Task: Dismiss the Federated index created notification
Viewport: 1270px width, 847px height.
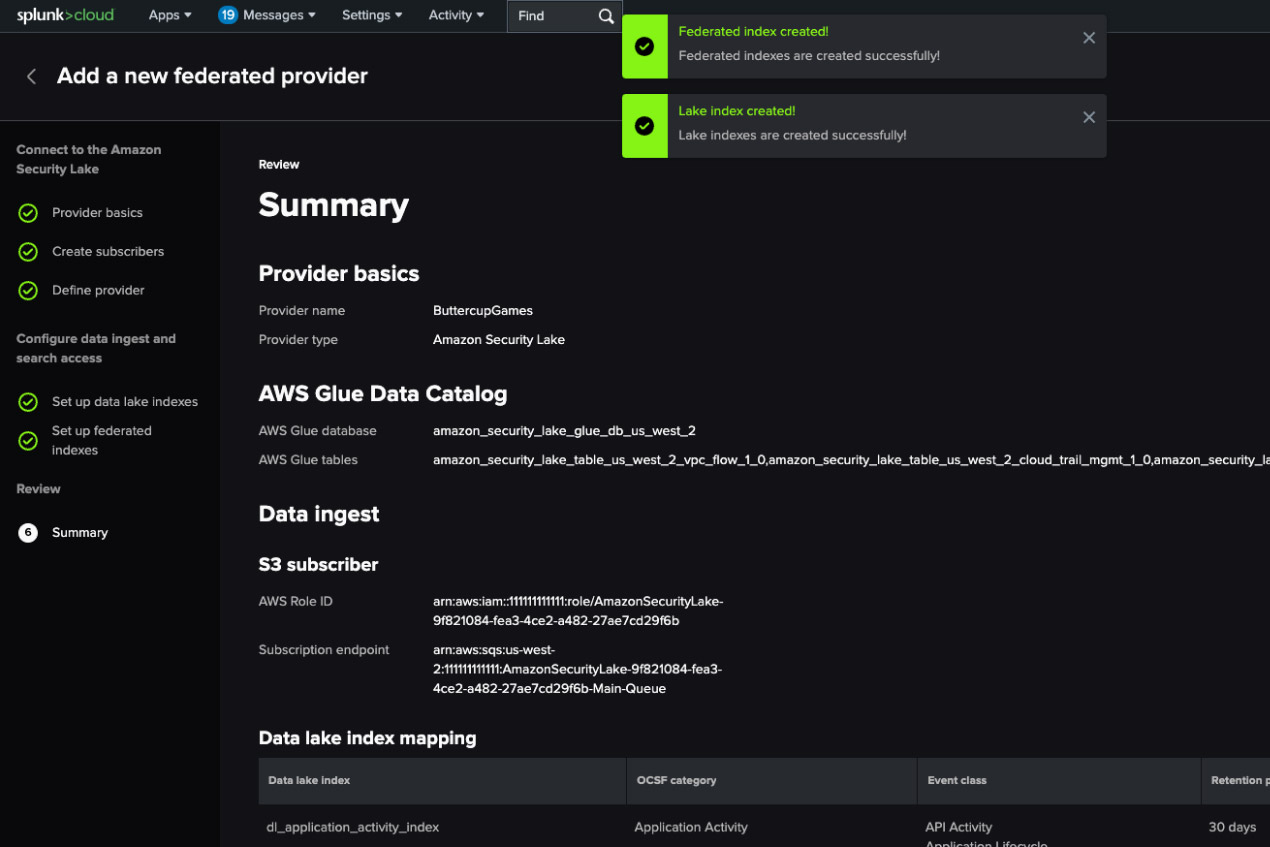Action: pyautogui.click(x=1089, y=38)
